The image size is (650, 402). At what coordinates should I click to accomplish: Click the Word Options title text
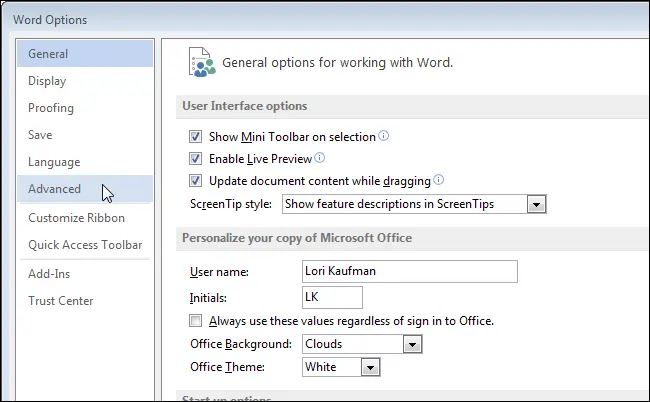pos(50,20)
